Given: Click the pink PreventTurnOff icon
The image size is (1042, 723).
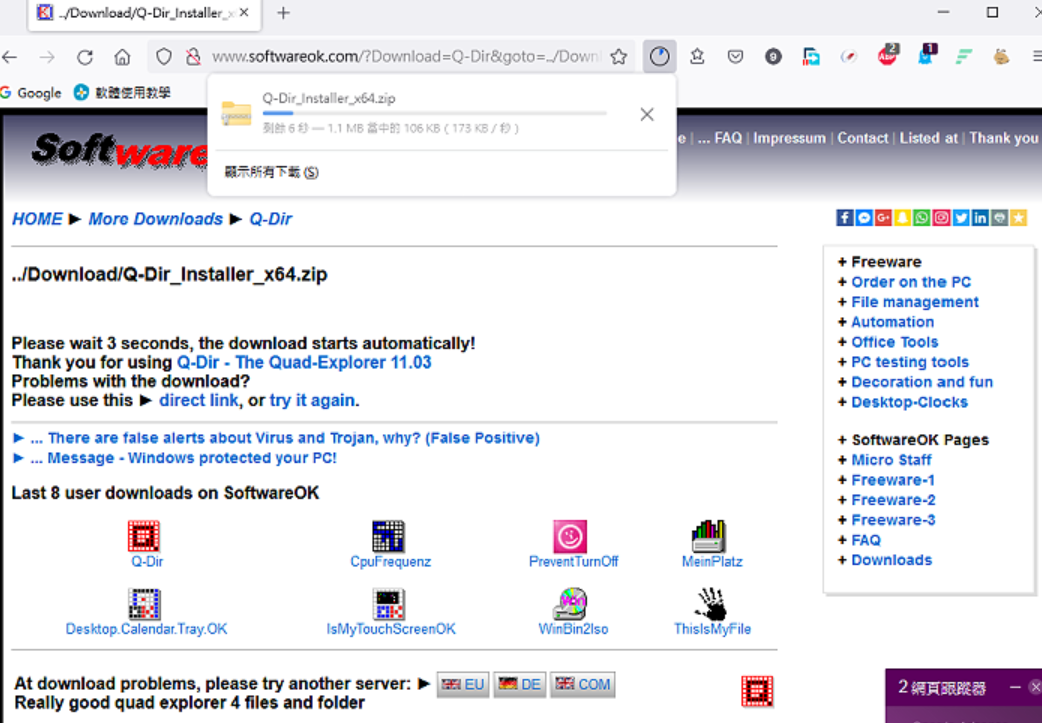Looking at the screenshot, I should 570,536.
